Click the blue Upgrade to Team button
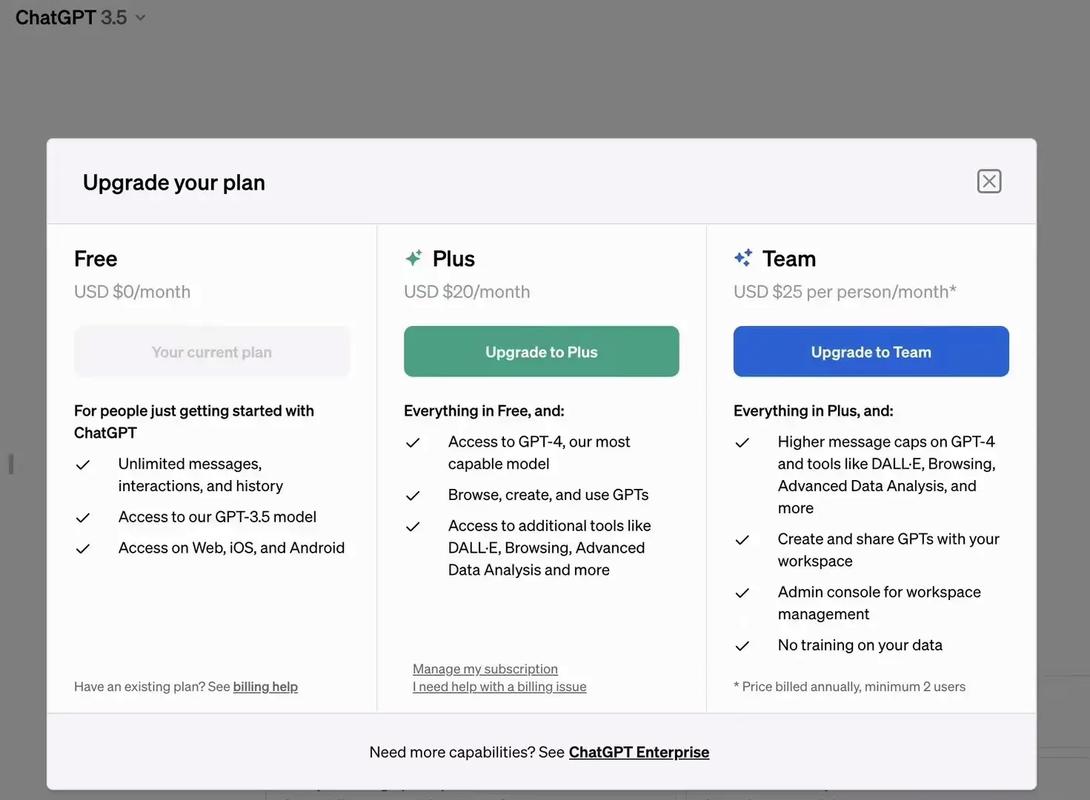Image resolution: width=1090 pixels, height=800 pixels. click(x=871, y=352)
